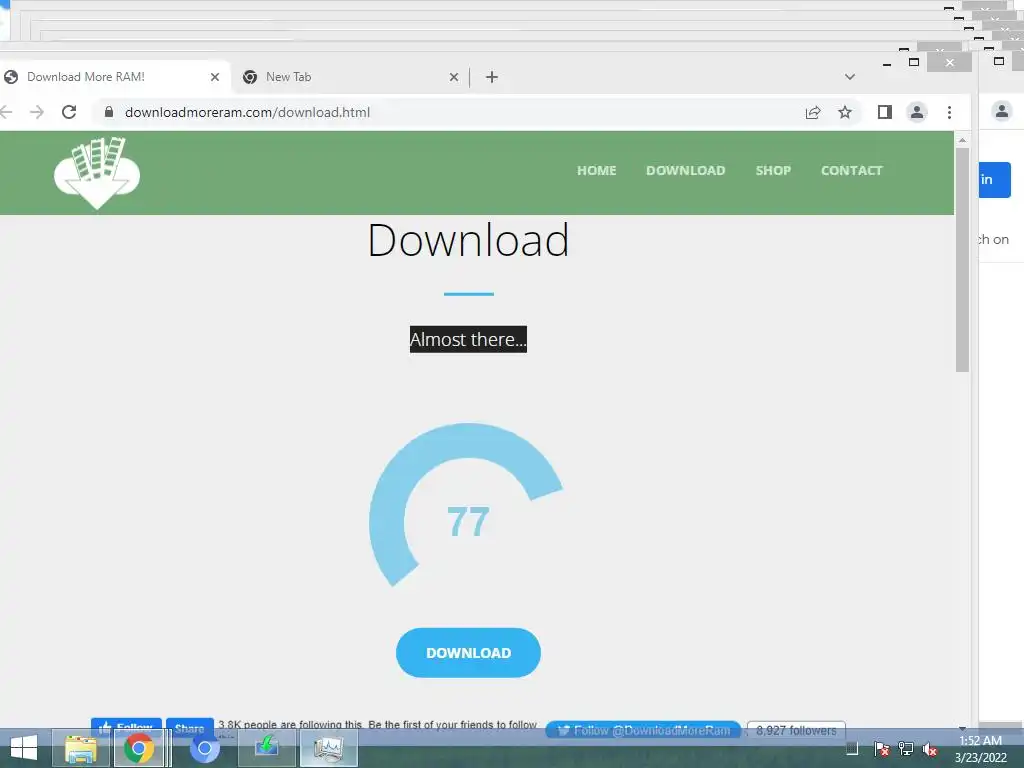Click the Download page heading

(468, 240)
